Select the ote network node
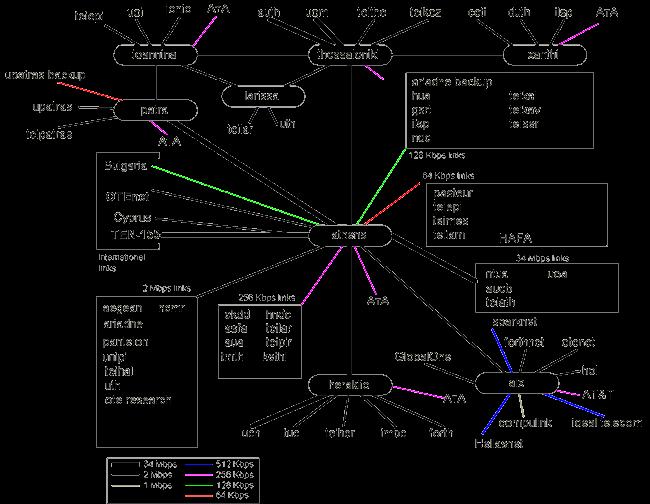 pos(517,383)
